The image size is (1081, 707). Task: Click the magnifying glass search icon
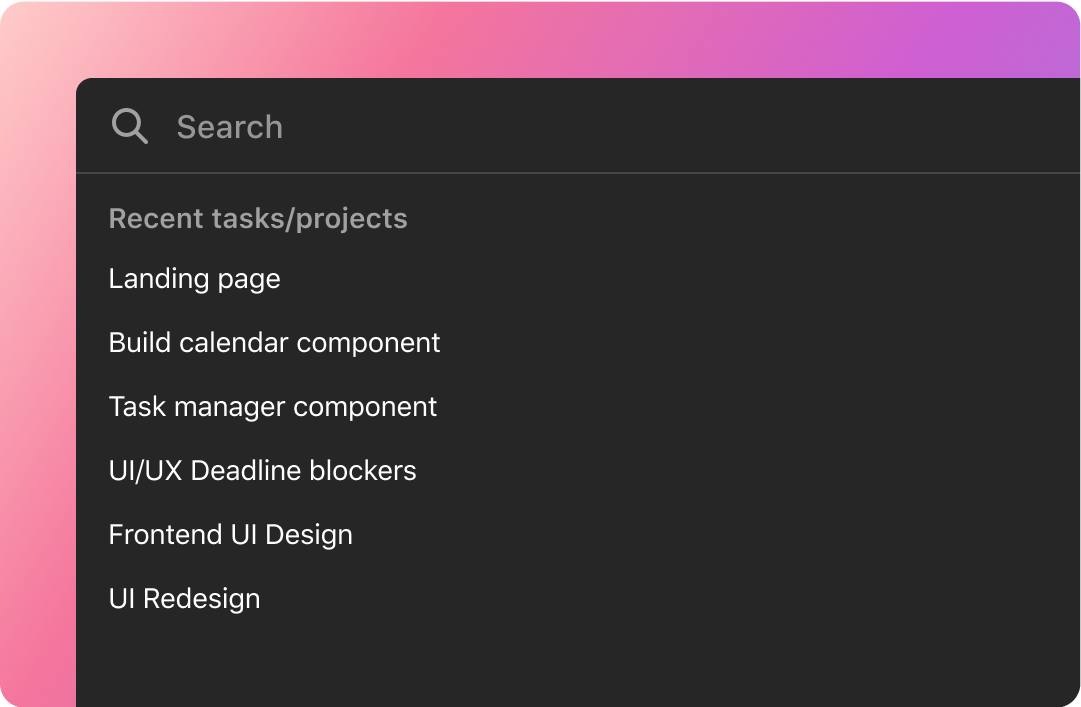coord(130,126)
